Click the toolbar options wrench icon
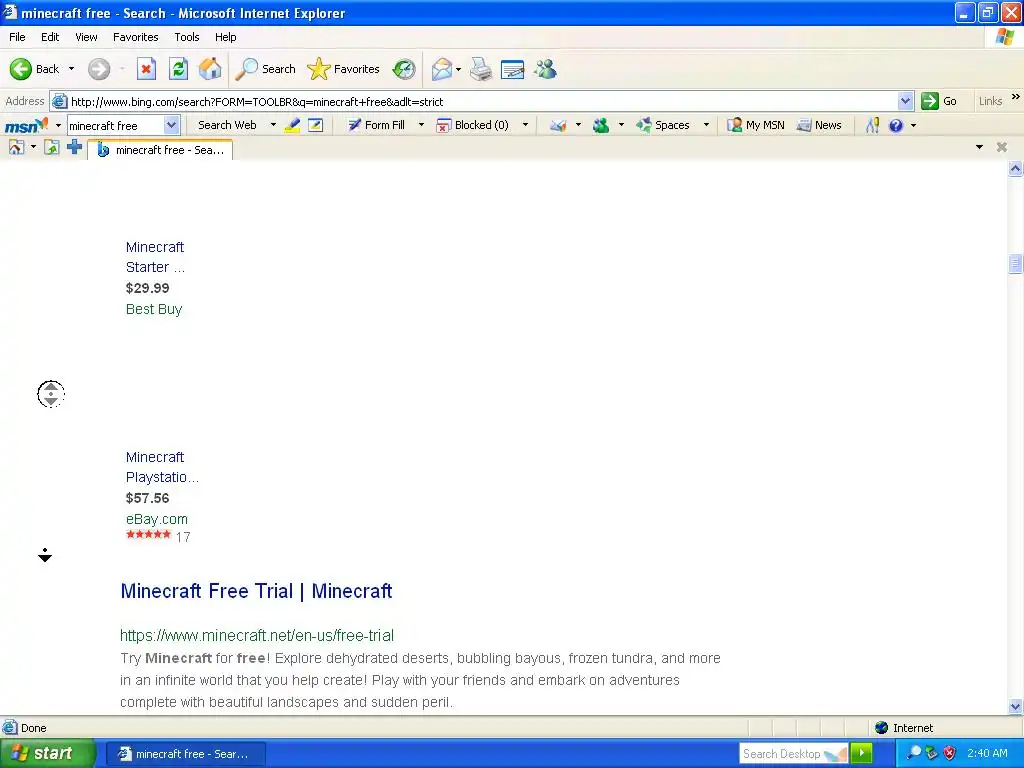Image resolution: width=1024 pixels, height=768 pixels. point(872,125)
